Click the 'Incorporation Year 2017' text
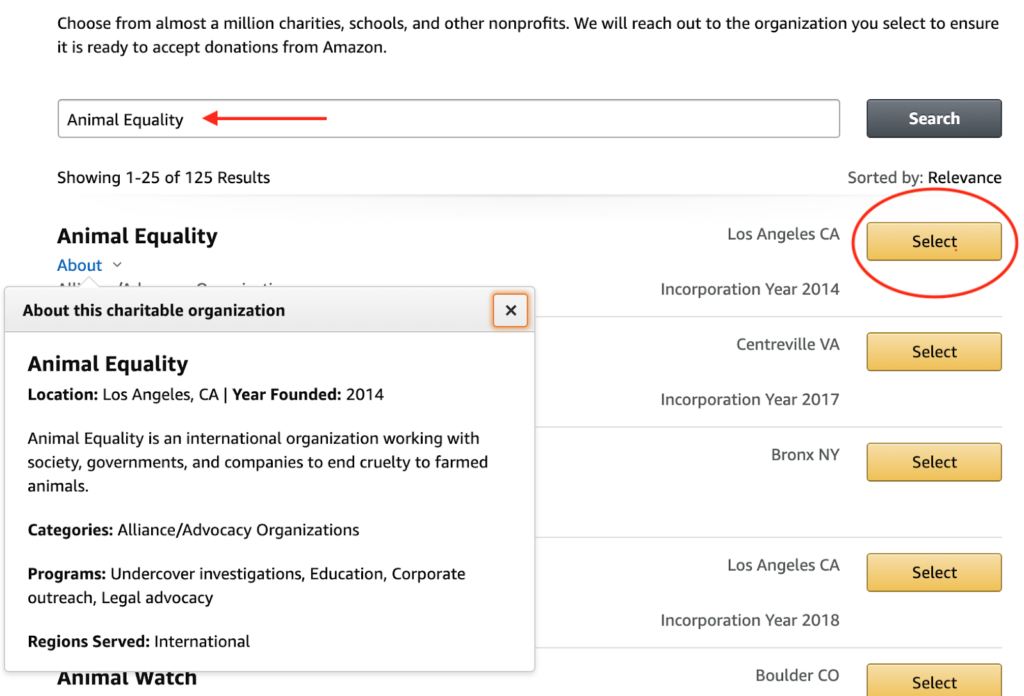The width and height of the screenshot is (1024, 696). (750, 400)
